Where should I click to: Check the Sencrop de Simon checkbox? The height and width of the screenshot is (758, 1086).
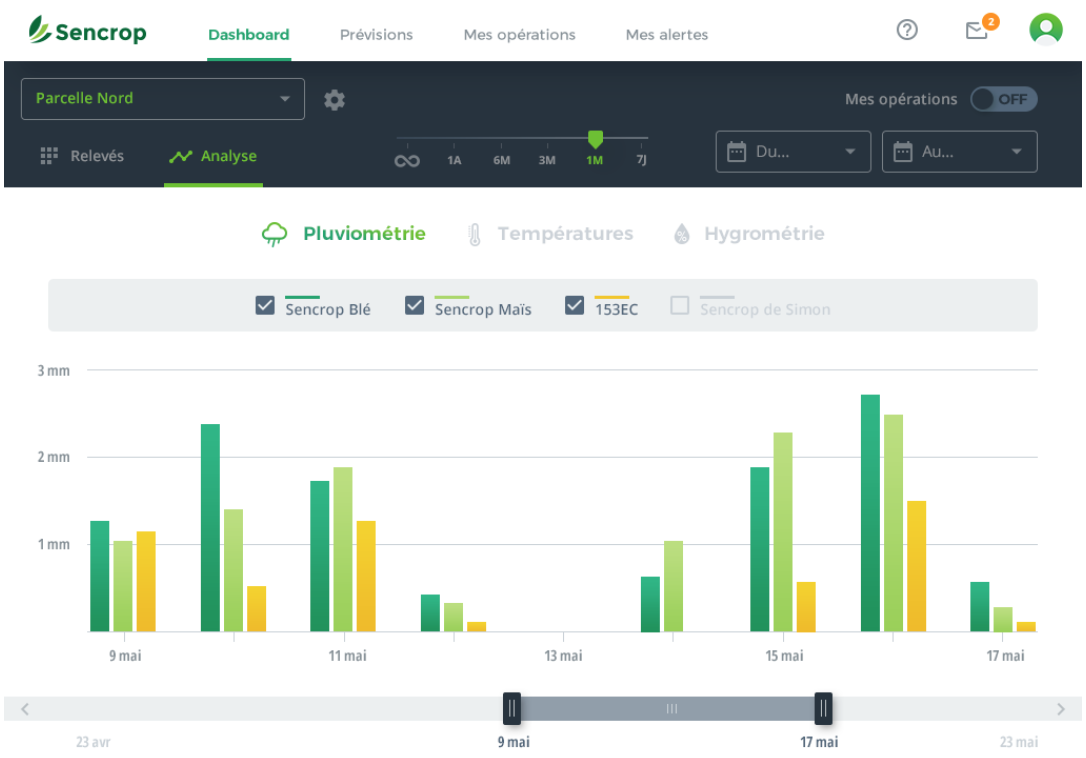click(x=680, y=306)
